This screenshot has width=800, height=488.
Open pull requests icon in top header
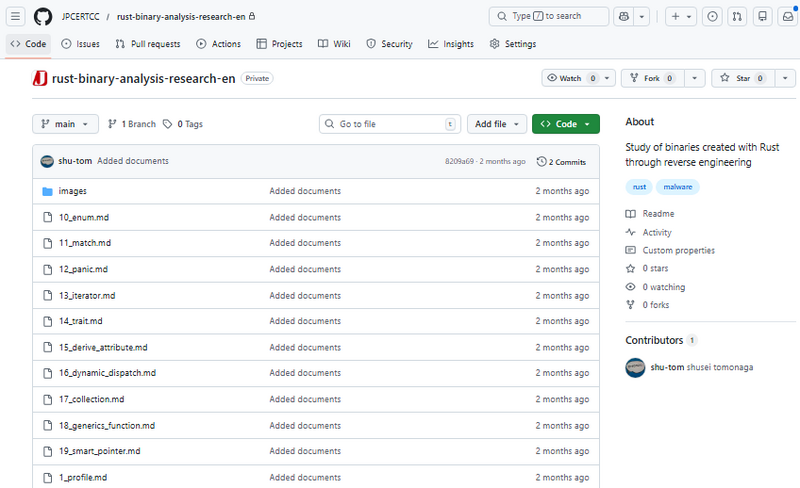coord(737,17)
